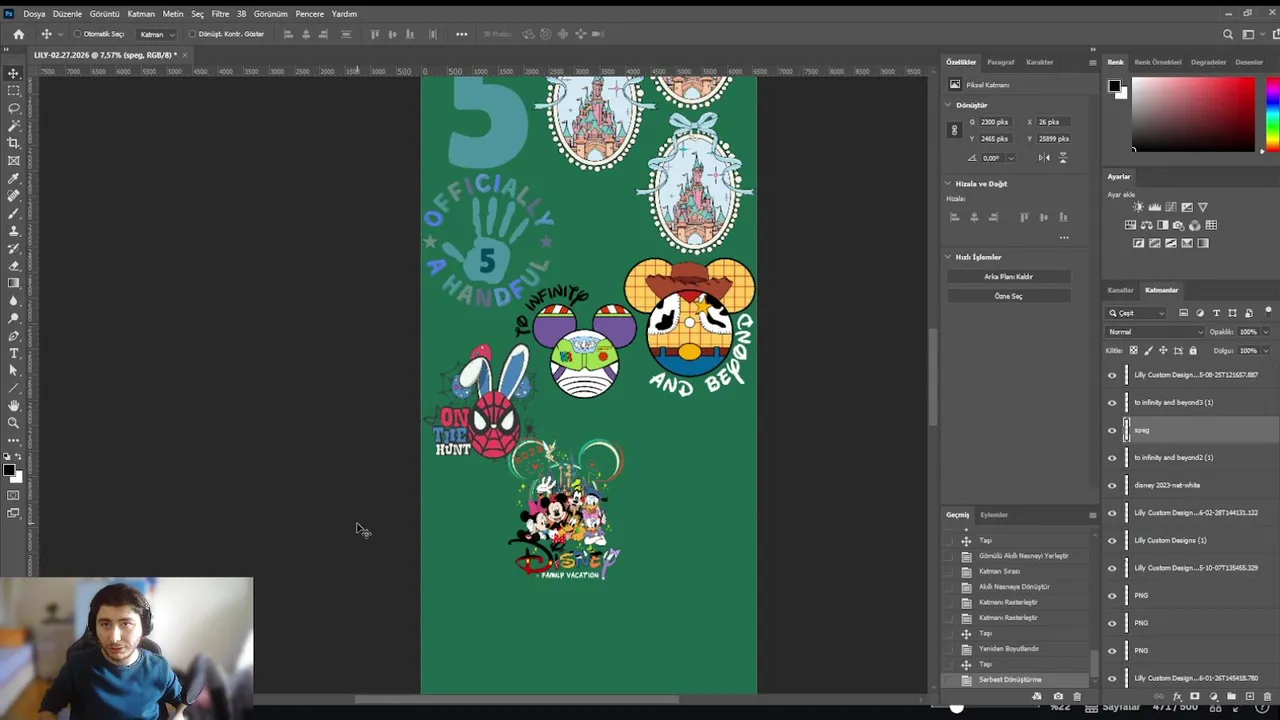This screenshot has width=1280, height=720.
Task: Open the Filtre menu
Action: point(220,14)
